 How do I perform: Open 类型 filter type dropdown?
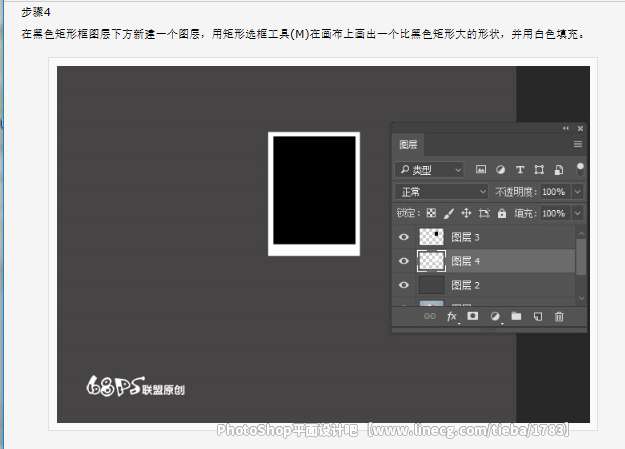point(429,169)
